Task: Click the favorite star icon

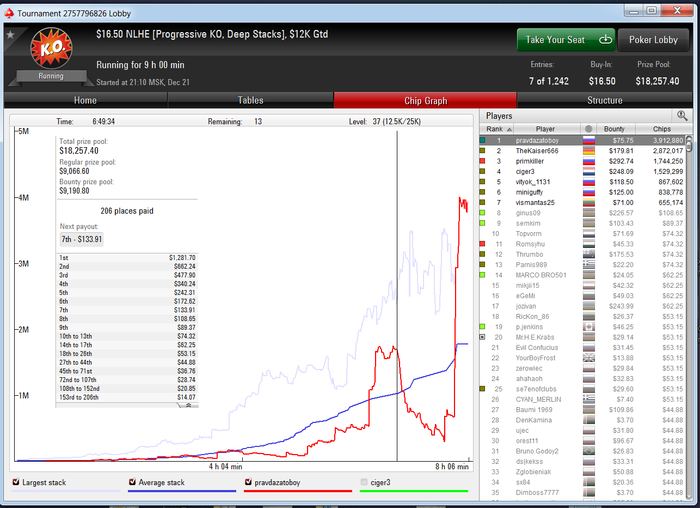Action: coord(10,35)
